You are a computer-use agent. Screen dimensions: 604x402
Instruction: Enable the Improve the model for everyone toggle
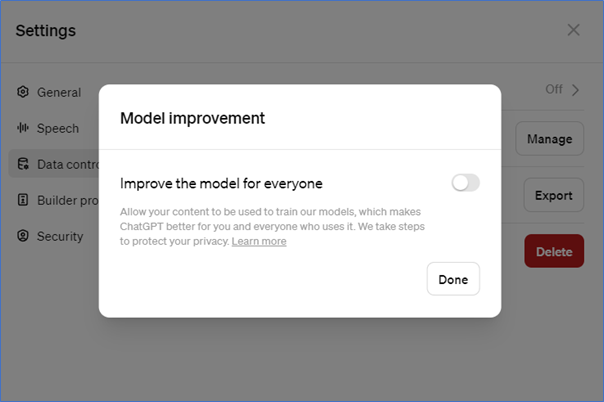coord(465,183)
